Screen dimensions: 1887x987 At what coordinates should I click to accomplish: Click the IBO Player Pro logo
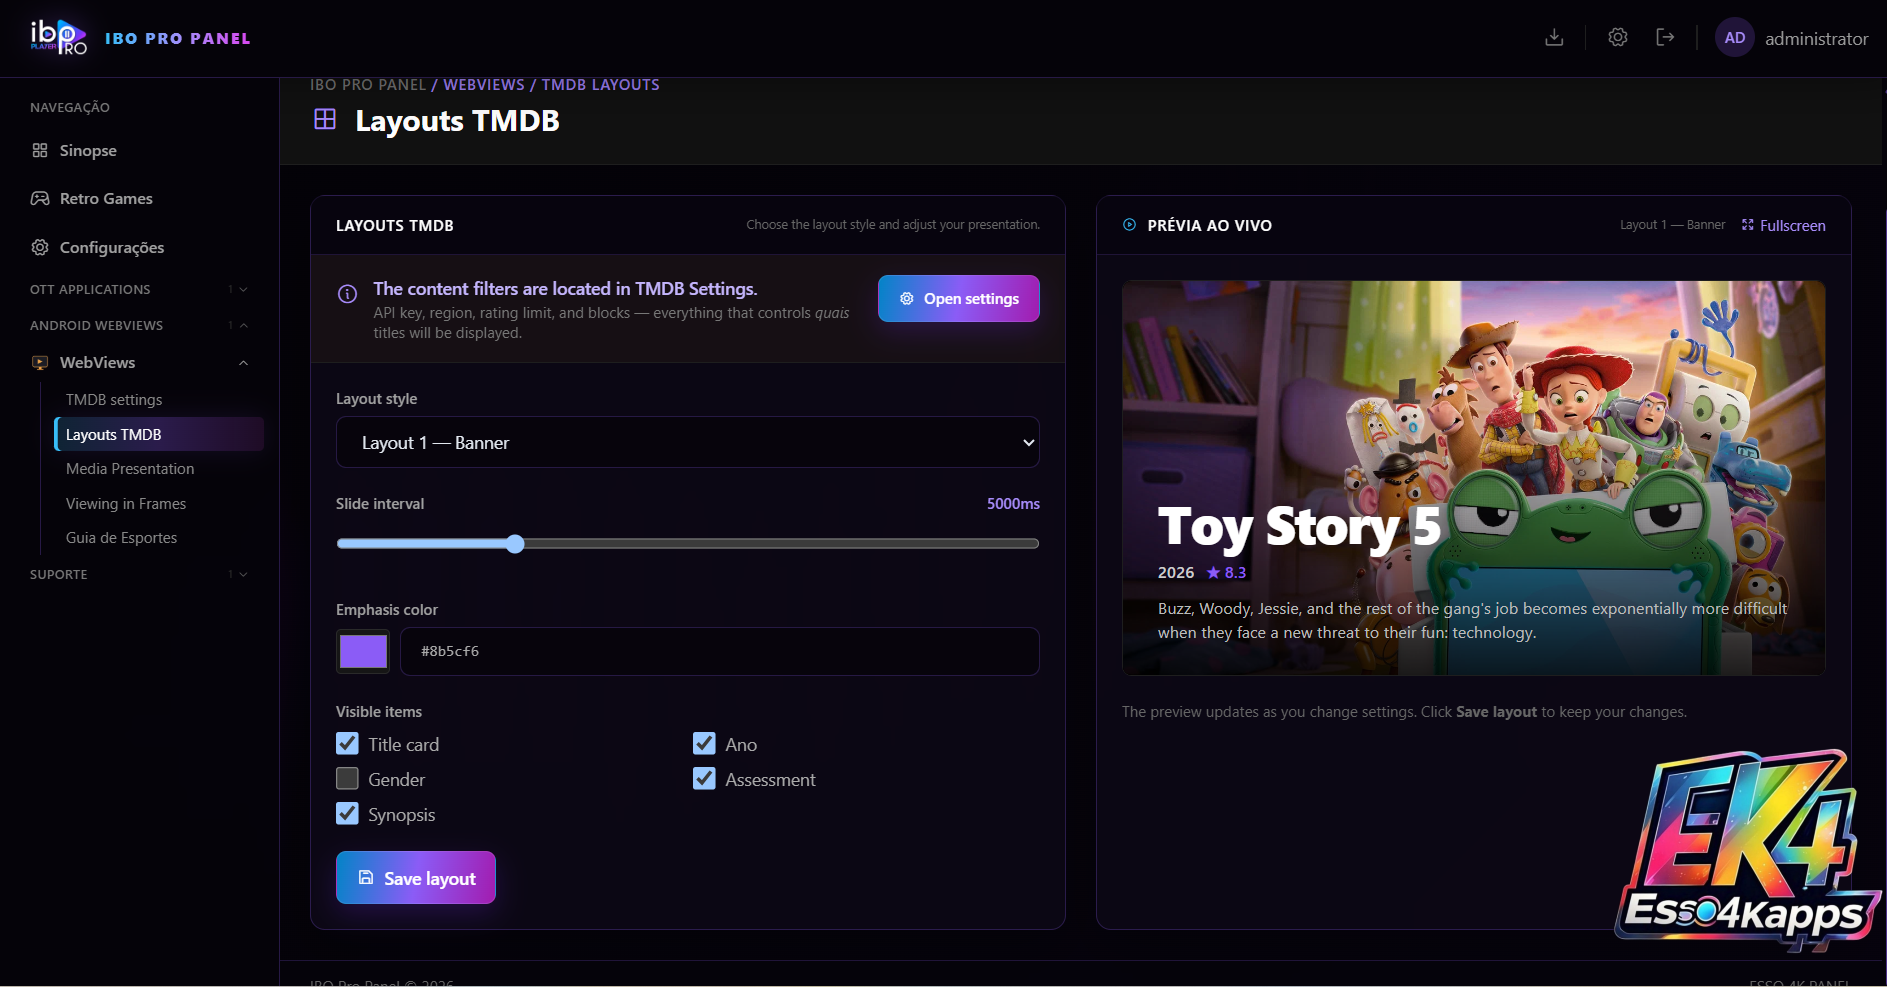pyautogui.click(x=59, y=38)
